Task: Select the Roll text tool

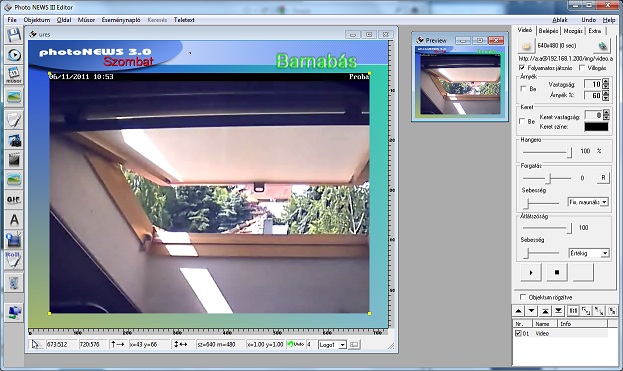Action: [x=14, y=259]
